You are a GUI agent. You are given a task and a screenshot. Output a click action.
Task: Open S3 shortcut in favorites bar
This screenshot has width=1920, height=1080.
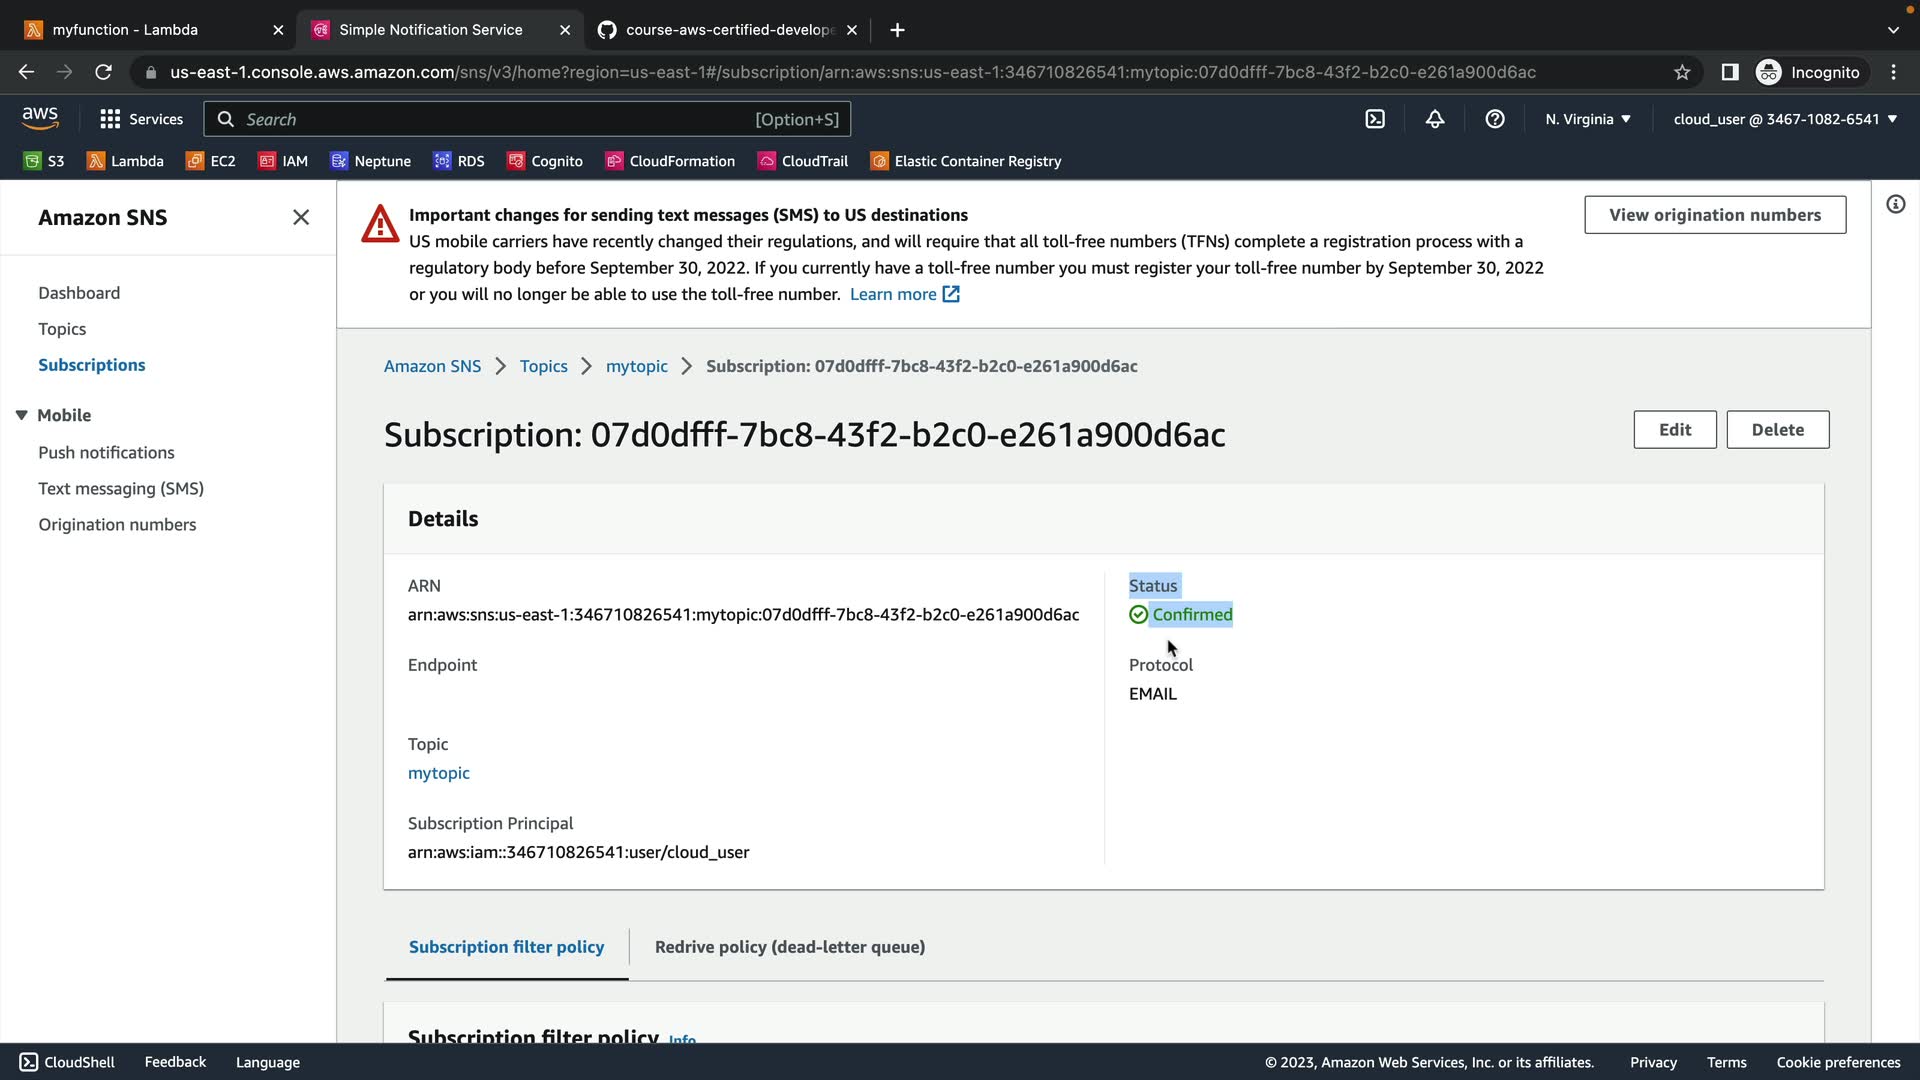[45, 161]
